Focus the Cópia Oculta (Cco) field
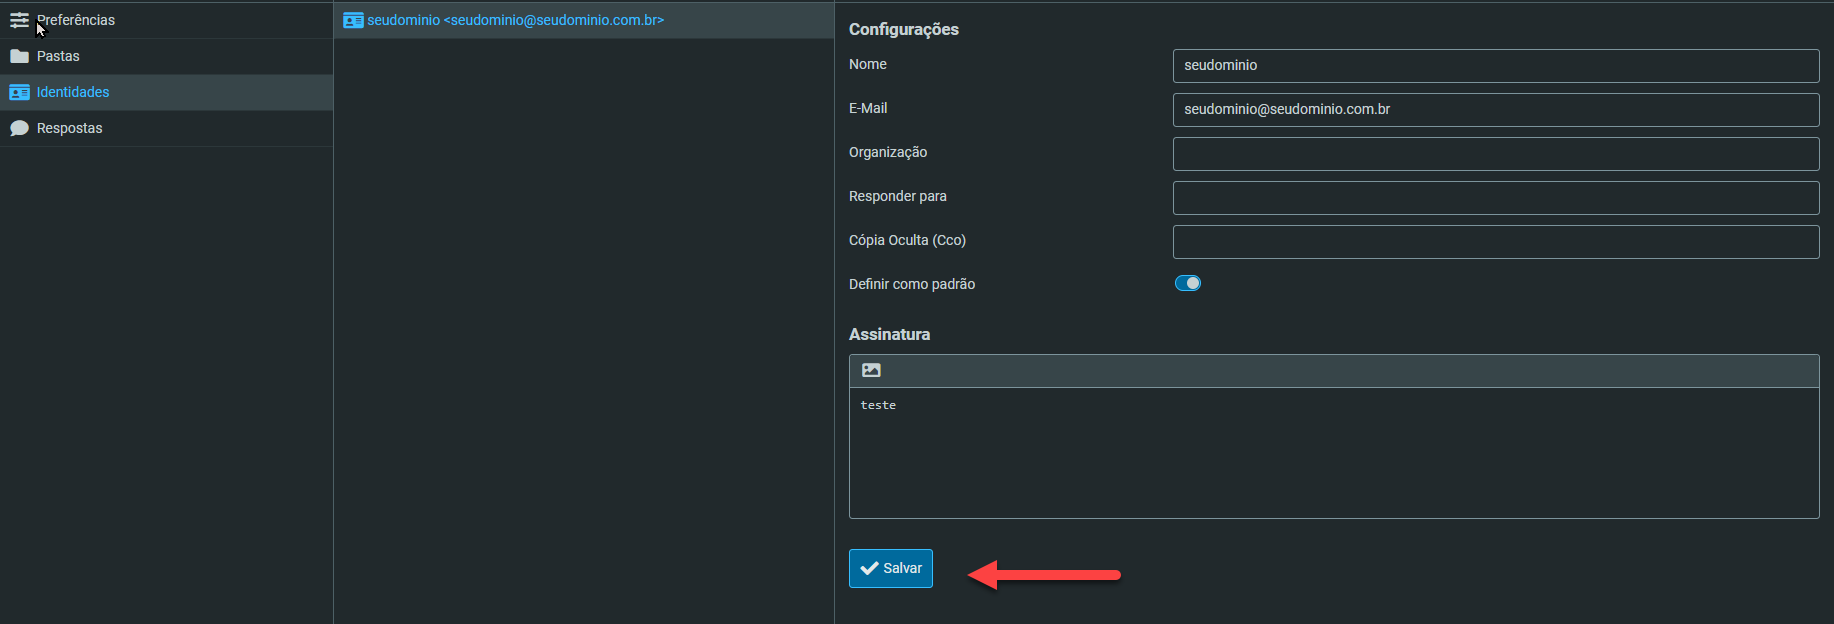The image size is (1834, 624). pos(1495,242)
